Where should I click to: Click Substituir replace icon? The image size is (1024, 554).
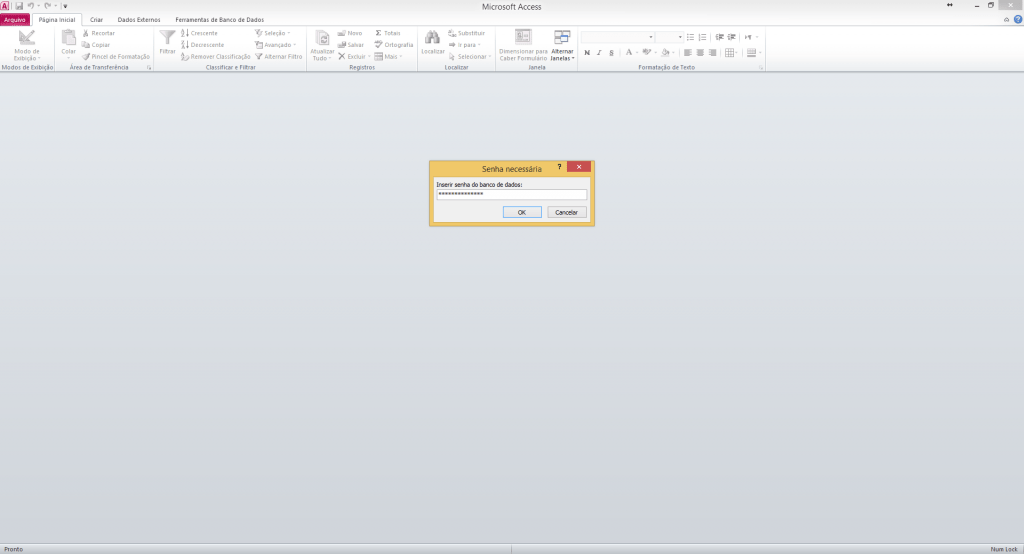click(x=452, y=33)
